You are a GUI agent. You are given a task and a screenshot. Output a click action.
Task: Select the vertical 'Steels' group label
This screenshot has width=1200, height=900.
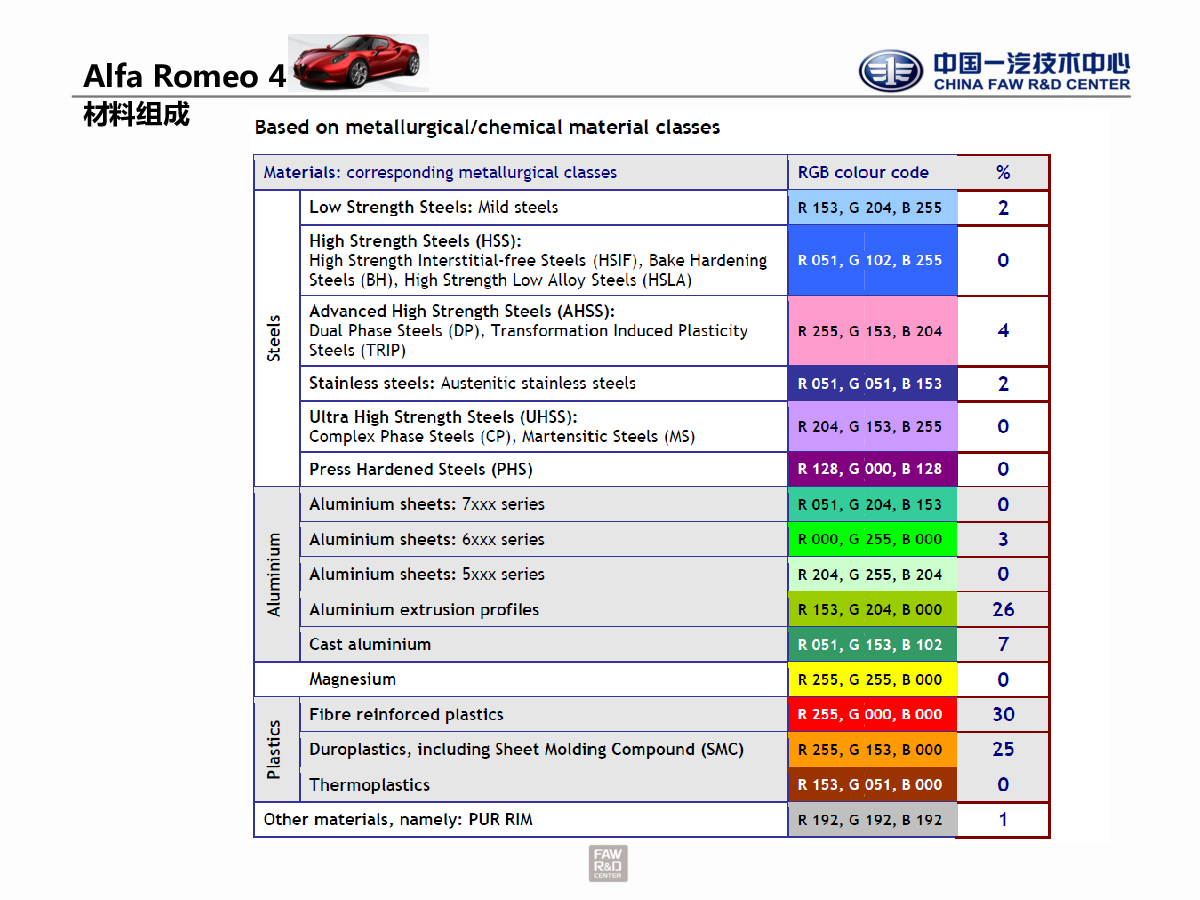pyautogui.click(x=275, y=338)
